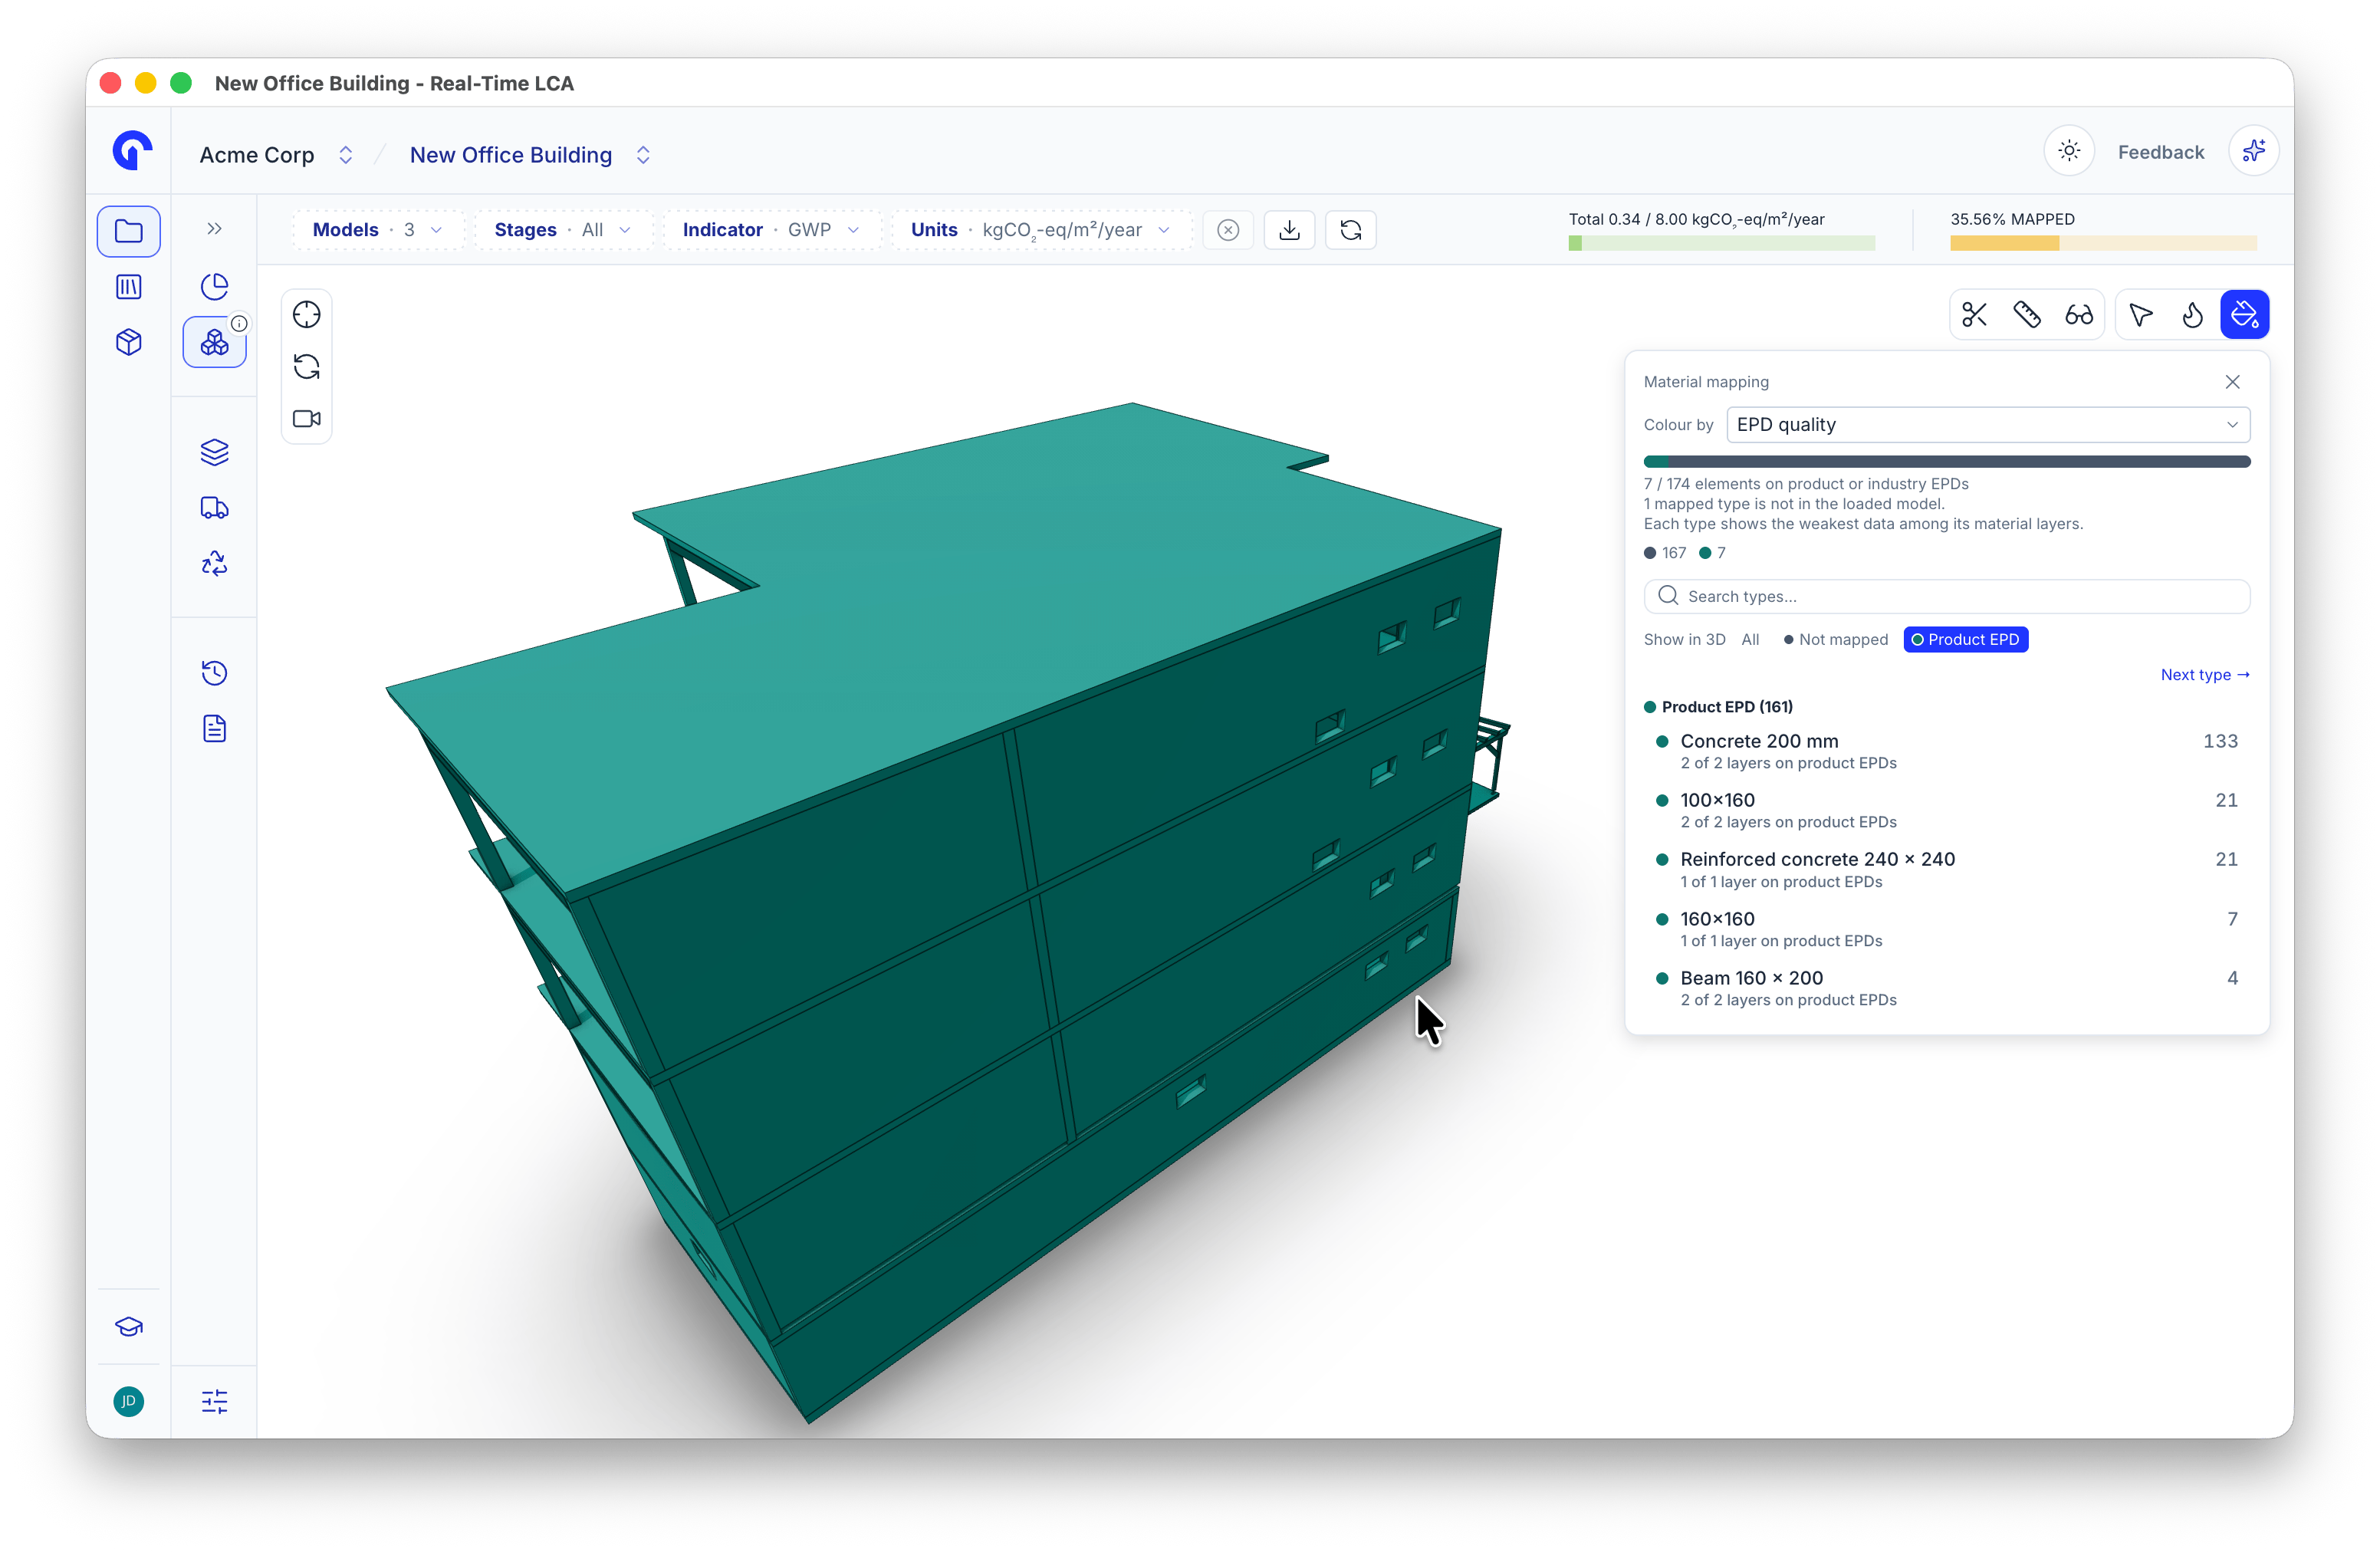Click the Search types input field
Image resolution: width=2380 pixels, height=1552 pixels.
point(1946,597)
